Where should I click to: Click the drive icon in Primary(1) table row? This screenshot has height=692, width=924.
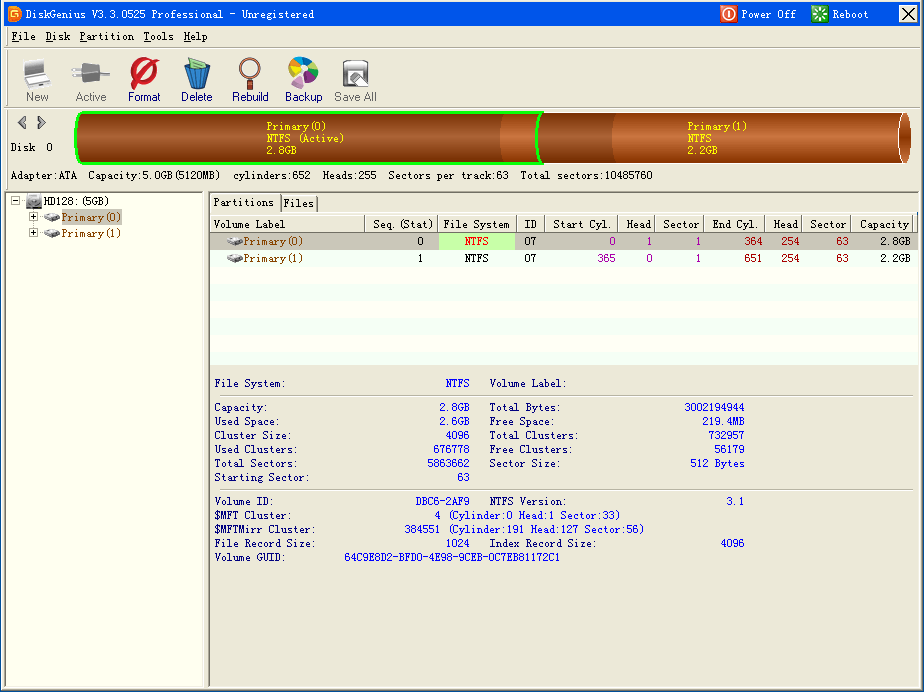click(235, 258)
